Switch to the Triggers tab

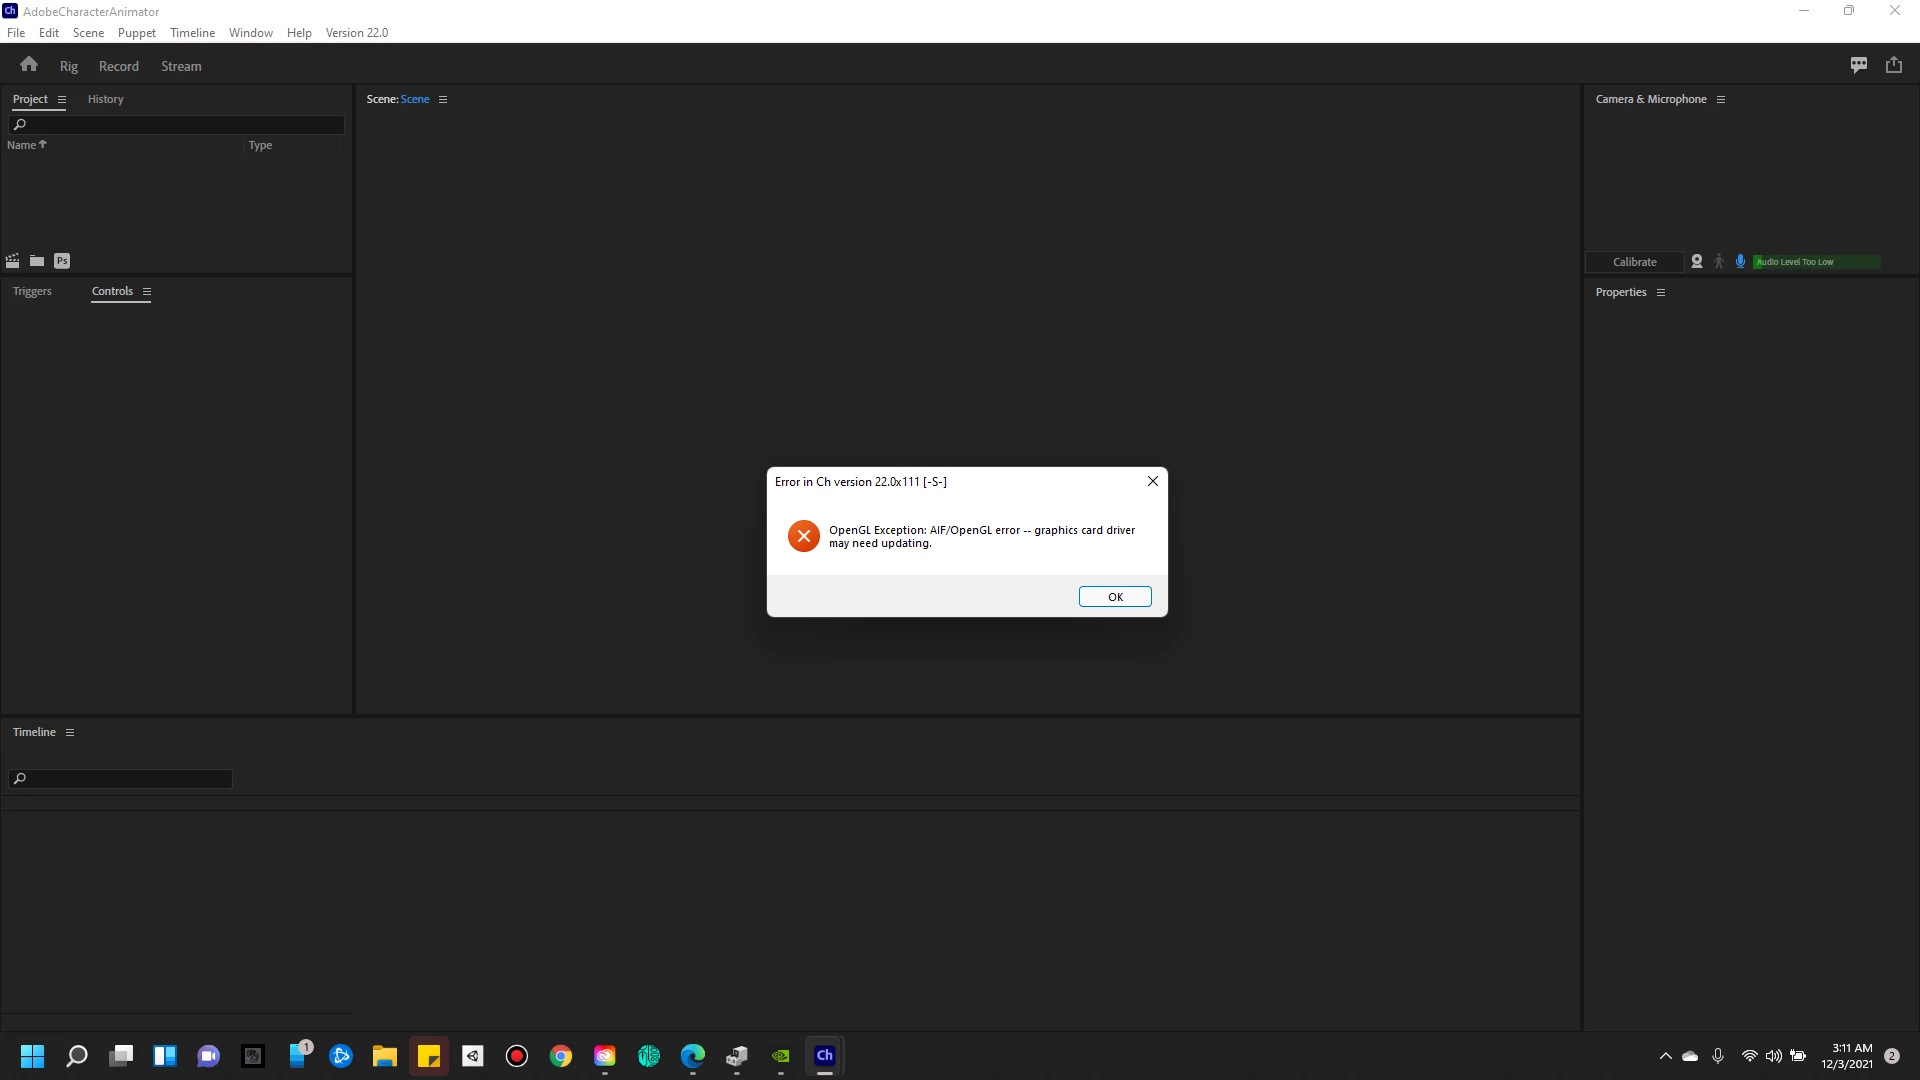(x=32, y=292)
